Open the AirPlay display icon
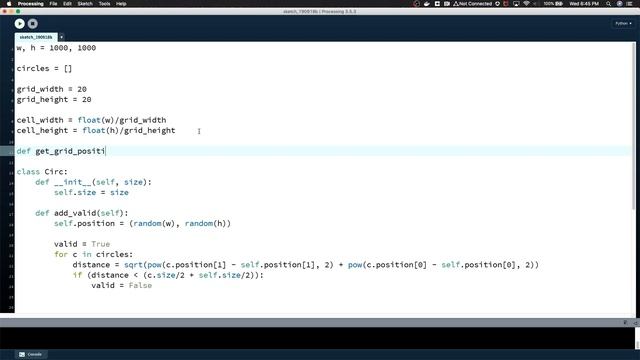 516,4
